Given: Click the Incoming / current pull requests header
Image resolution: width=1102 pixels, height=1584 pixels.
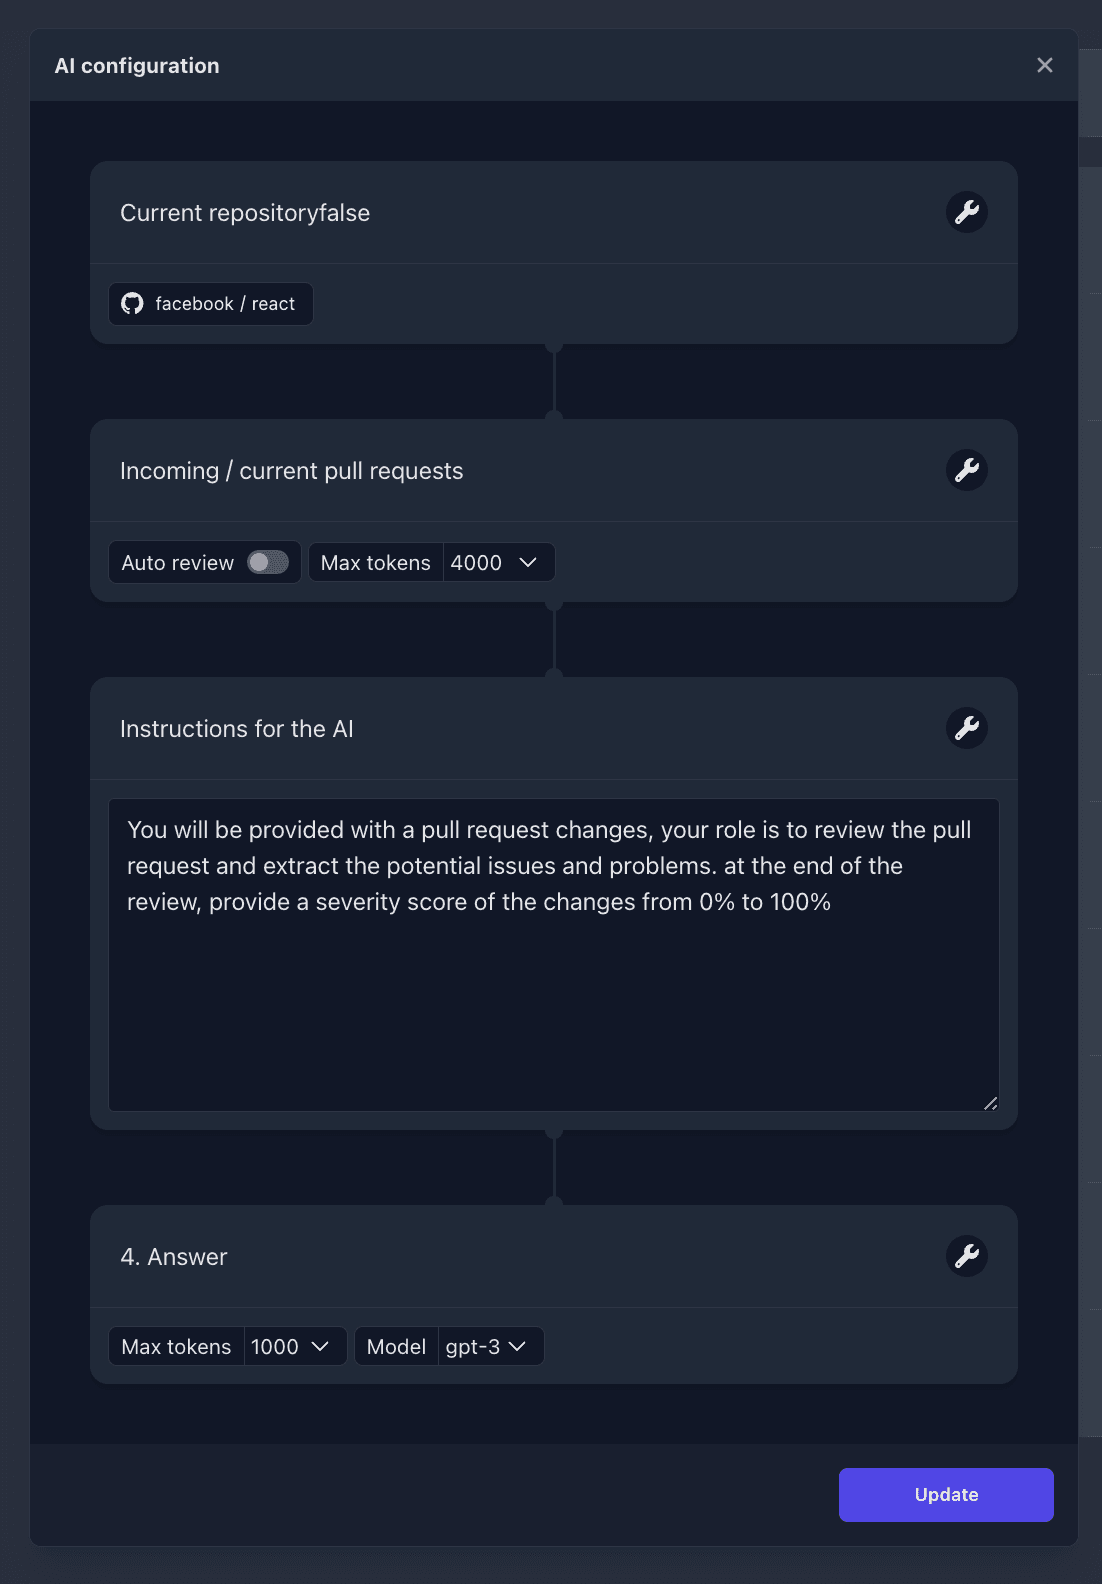Looking at the screenshot, I should [292, 471].
